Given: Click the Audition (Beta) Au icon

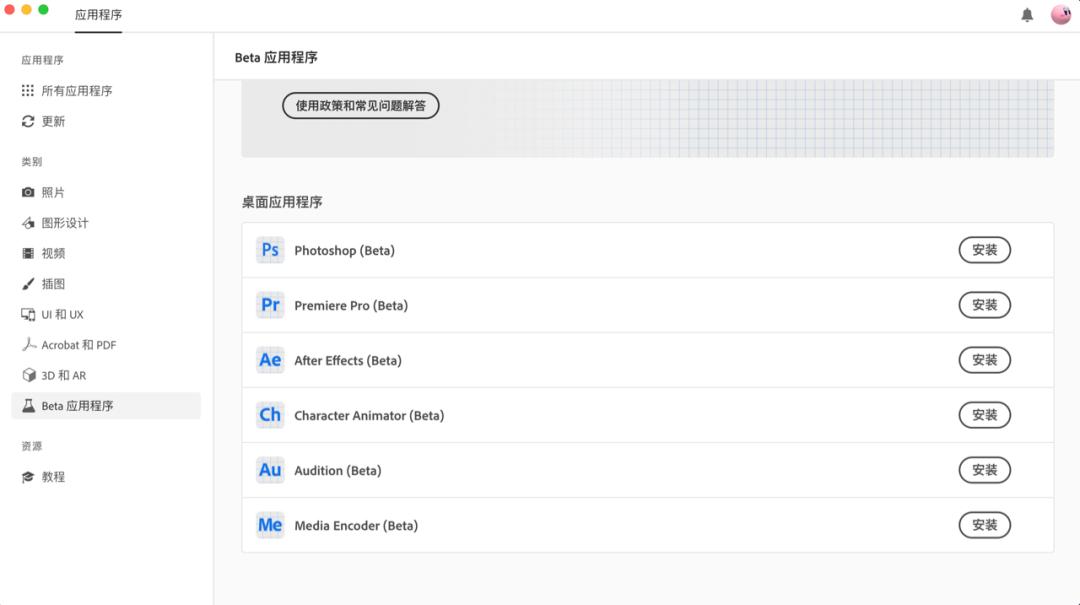Looking at the screenshot, I should click(x=270, y=470).
